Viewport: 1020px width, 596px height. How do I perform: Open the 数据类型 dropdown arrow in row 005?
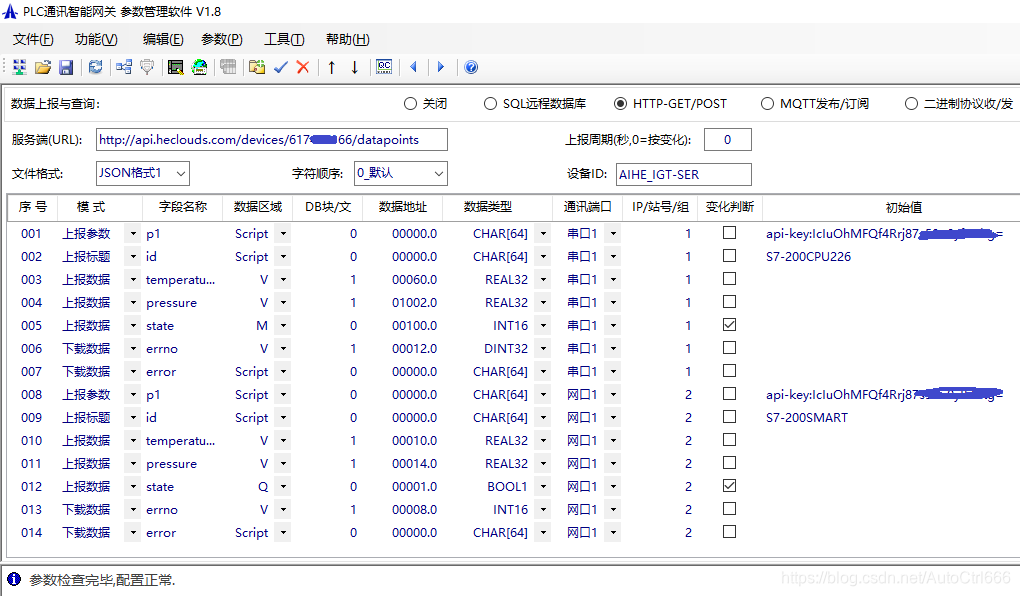[x=543, y=325]
